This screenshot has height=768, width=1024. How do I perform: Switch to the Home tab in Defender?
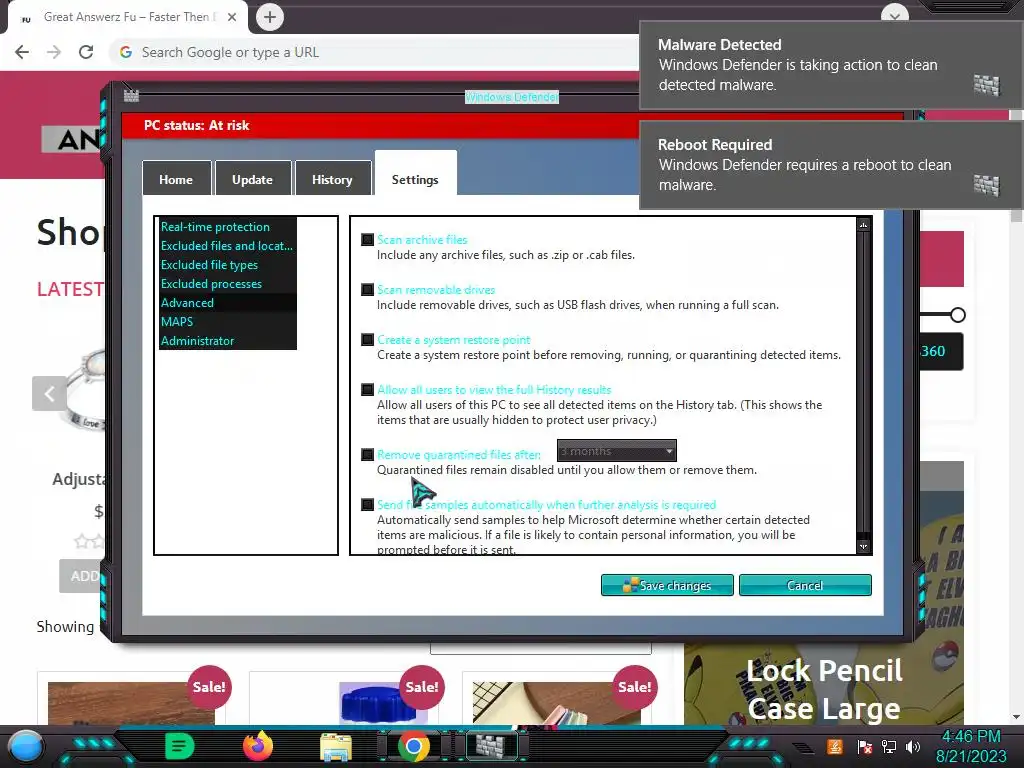(176, 180)
